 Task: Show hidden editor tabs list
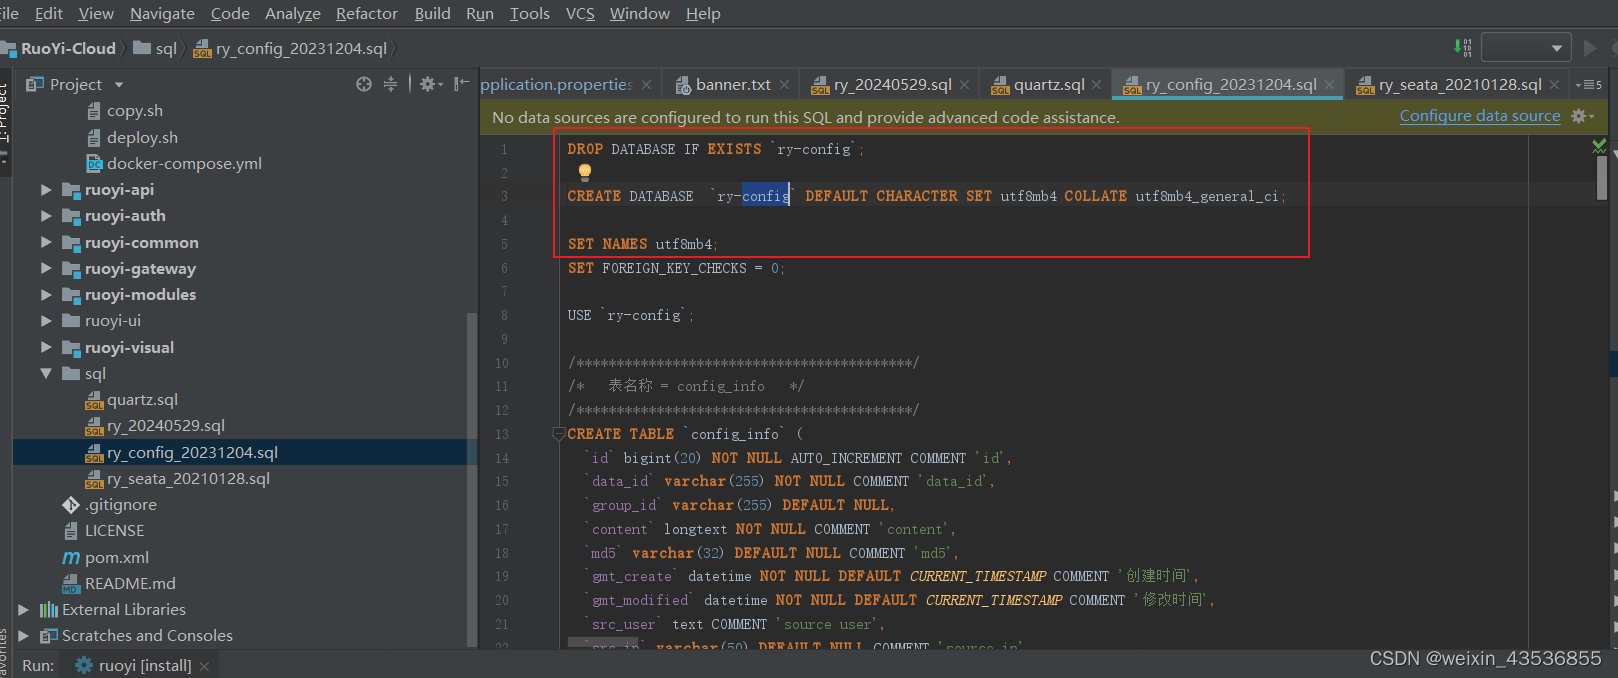pyautogui.click(x=1589, y=85)
